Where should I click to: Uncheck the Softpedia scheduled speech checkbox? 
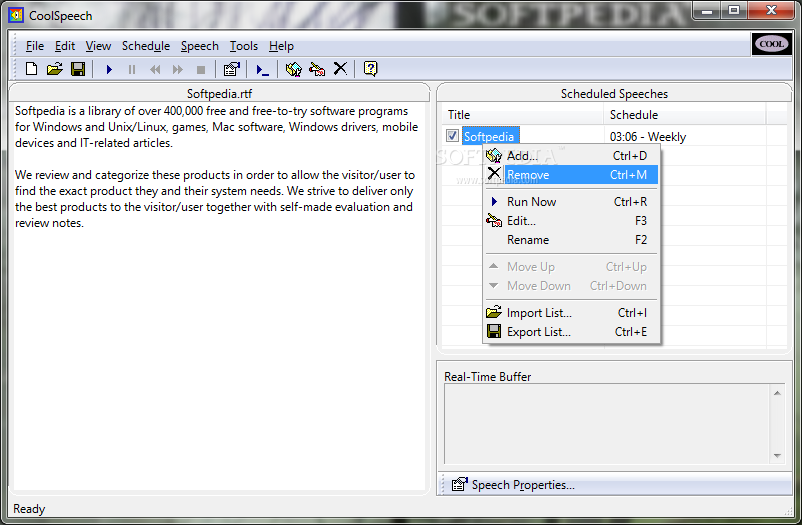(x=452, y=136)
